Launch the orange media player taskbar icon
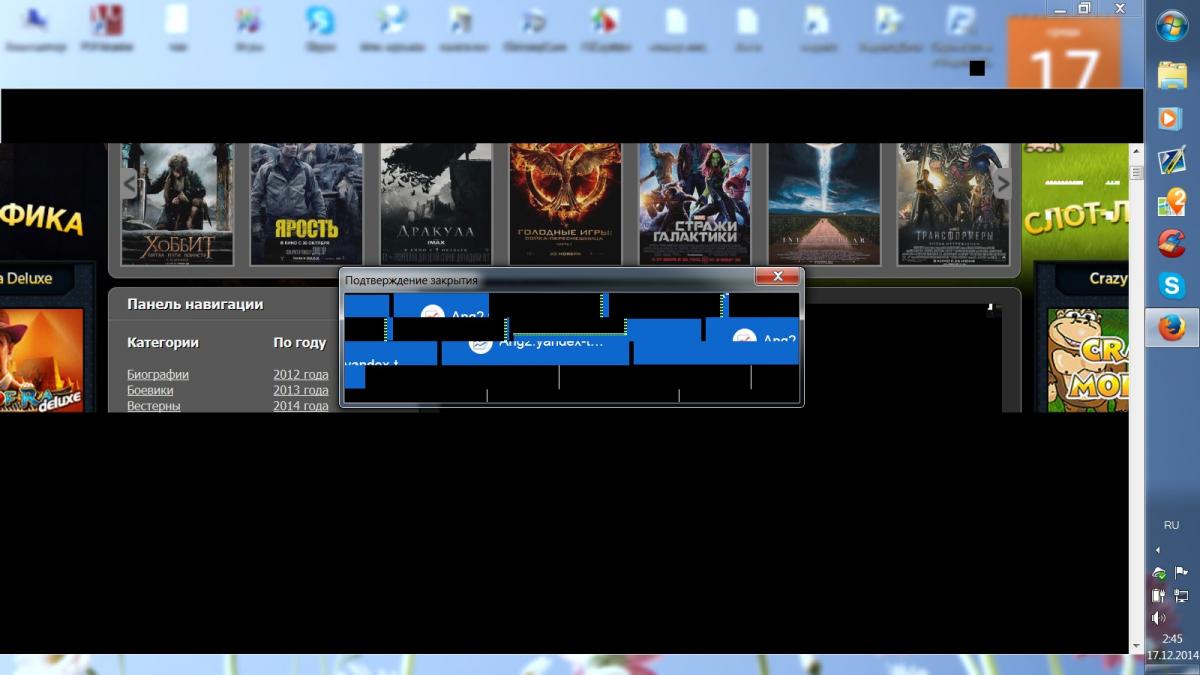 [1171, 118]
